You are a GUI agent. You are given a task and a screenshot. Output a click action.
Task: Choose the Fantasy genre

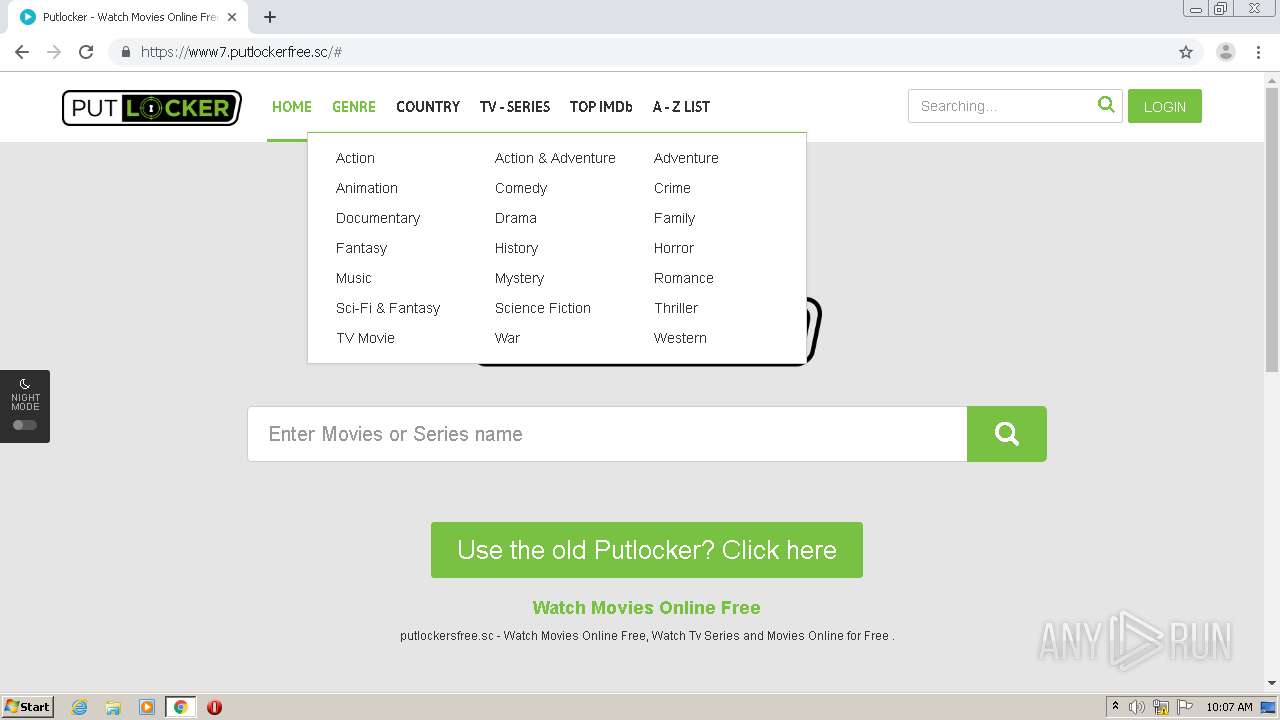(361, 248)
